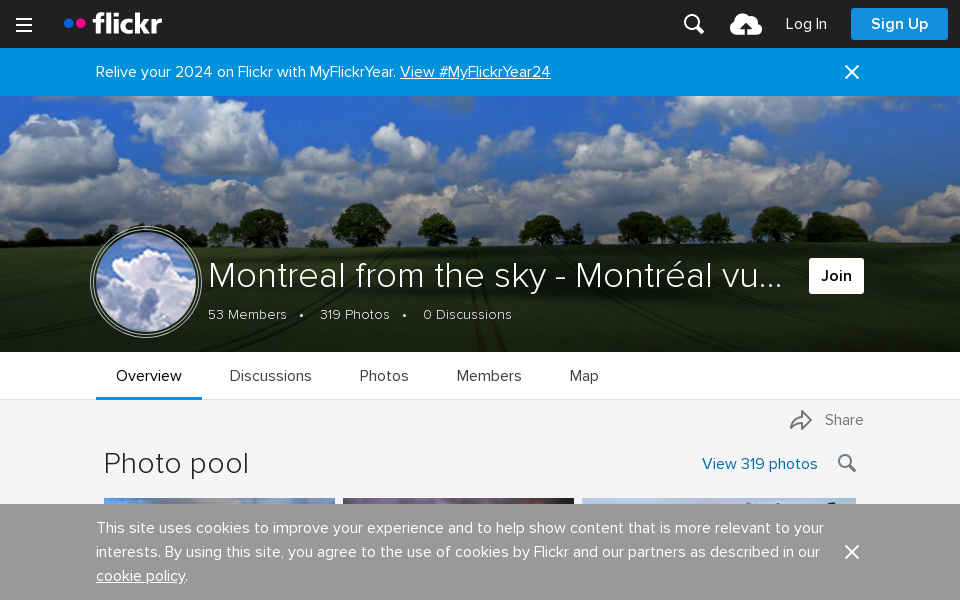
Task: Click the Sign Up button
Action: click(899, 23)
